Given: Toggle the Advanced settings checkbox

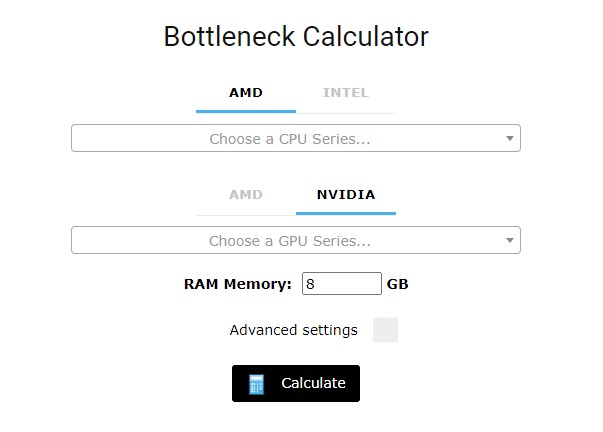Looking at the screenshot, I should (385, 330).
